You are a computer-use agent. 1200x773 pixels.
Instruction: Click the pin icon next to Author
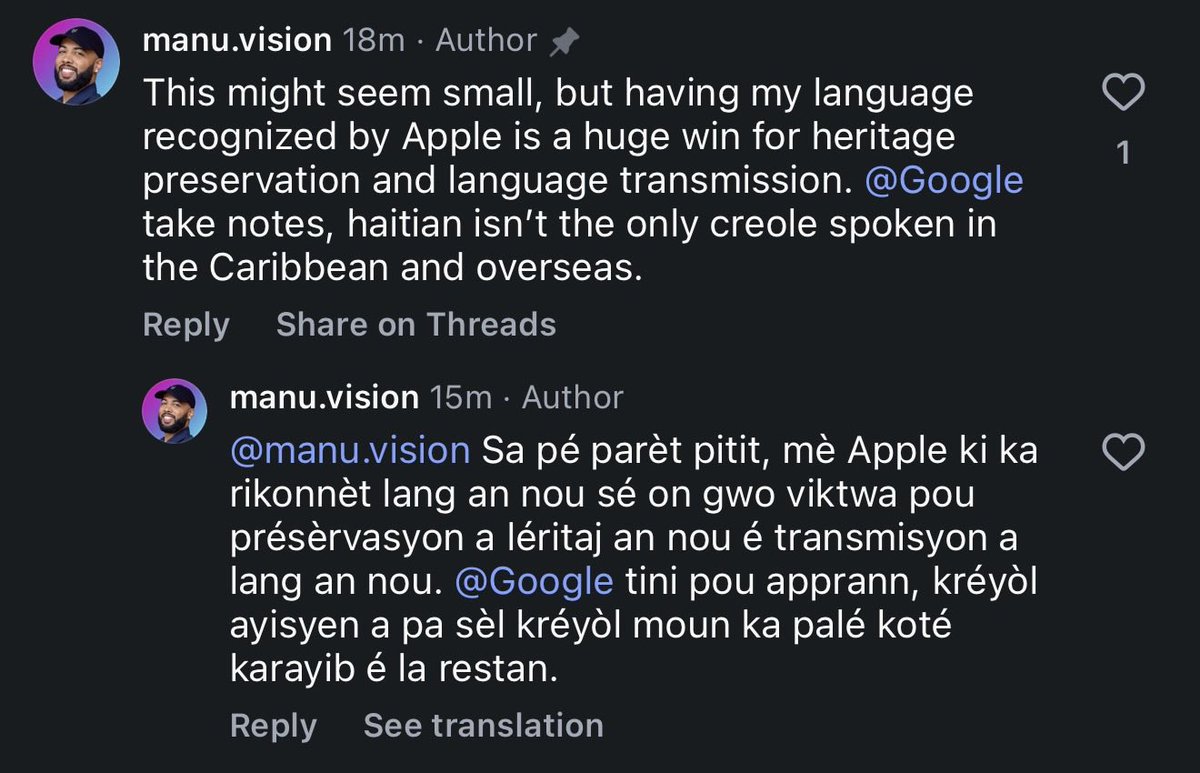pyautogui.click(x=565, y=41)
